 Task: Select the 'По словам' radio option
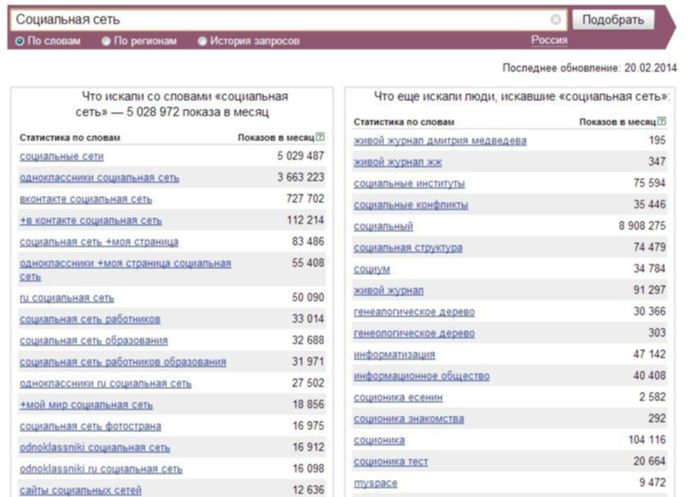(20, 41)
